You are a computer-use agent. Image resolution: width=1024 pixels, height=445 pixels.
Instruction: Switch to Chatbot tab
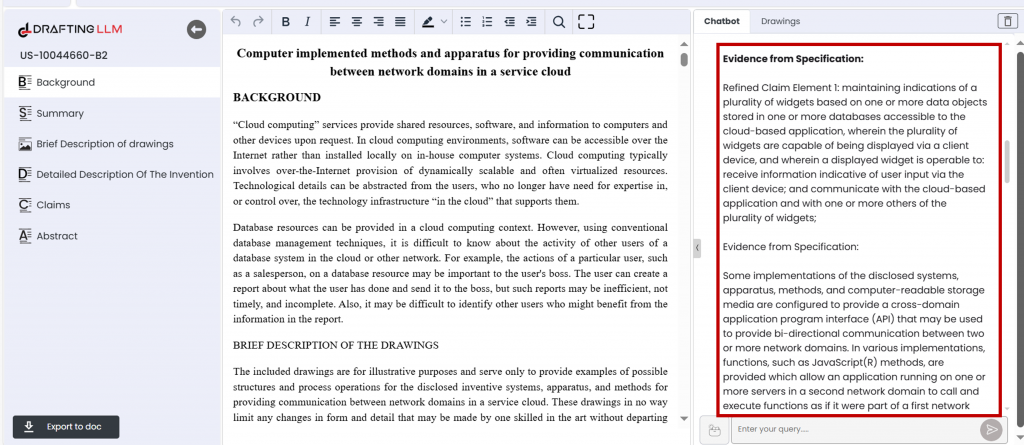722,21
